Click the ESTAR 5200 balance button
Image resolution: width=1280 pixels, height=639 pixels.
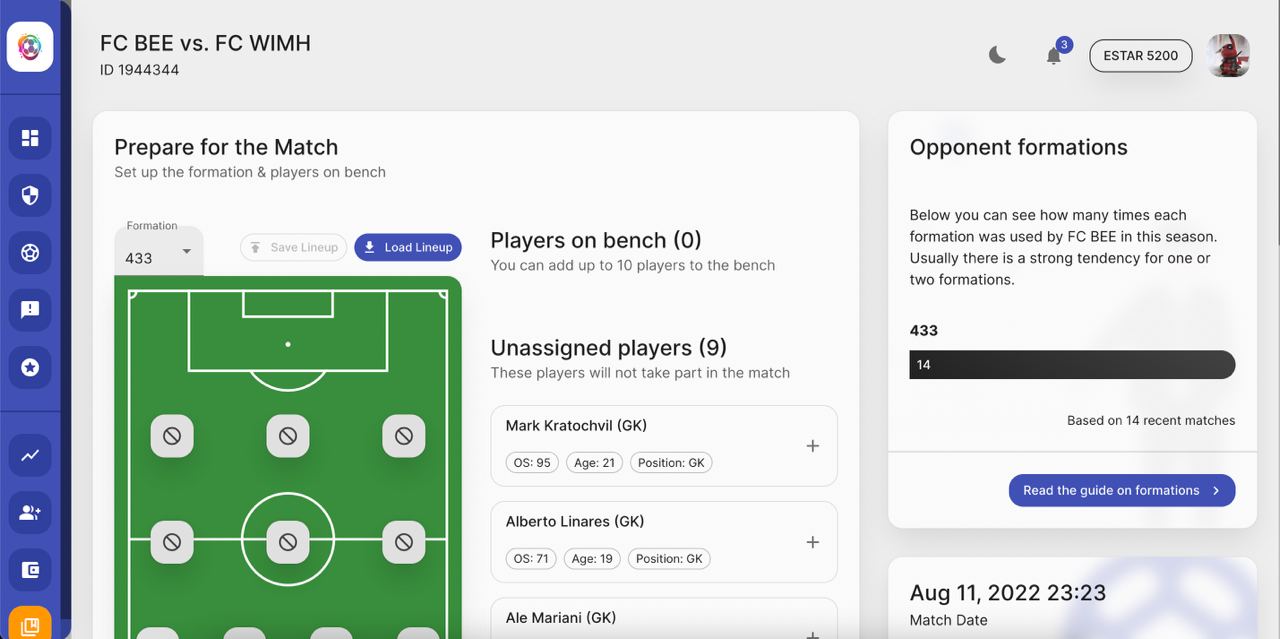1140,56
